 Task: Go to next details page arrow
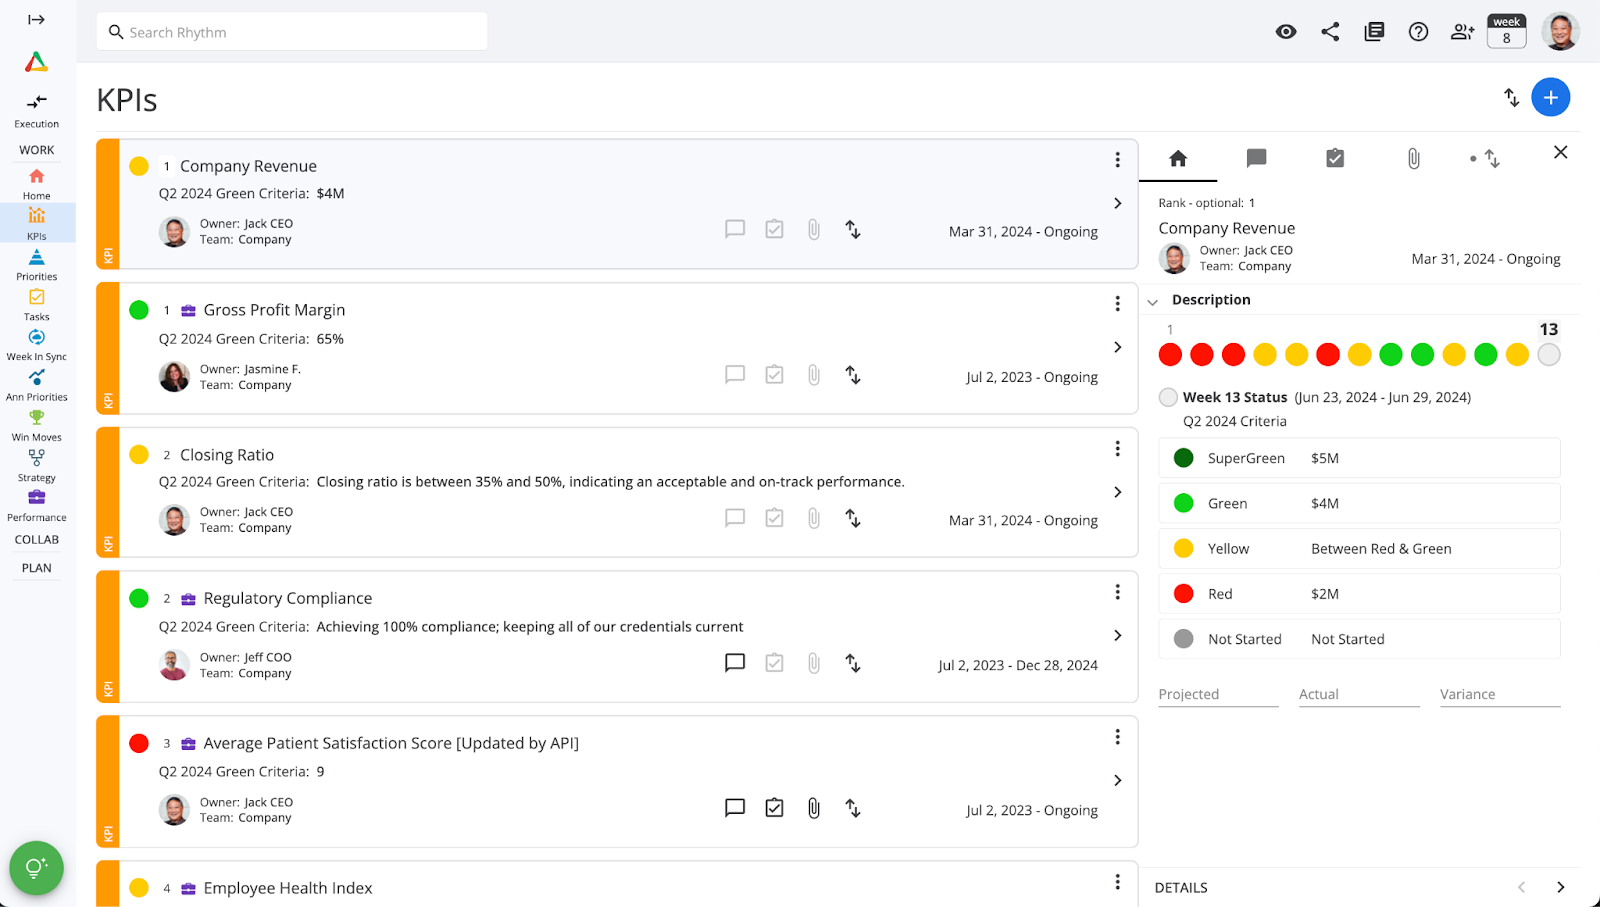click(1560, 887)
